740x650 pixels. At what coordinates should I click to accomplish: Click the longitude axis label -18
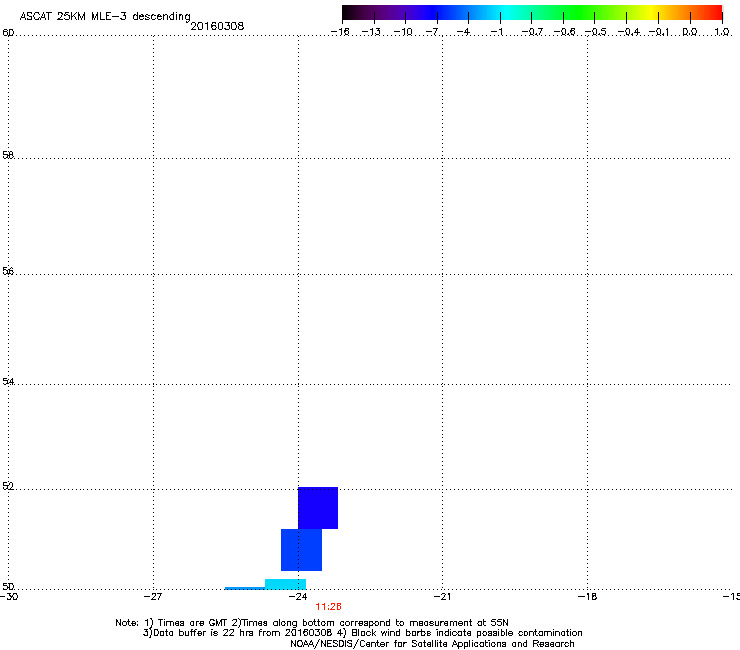coord(587,597)
